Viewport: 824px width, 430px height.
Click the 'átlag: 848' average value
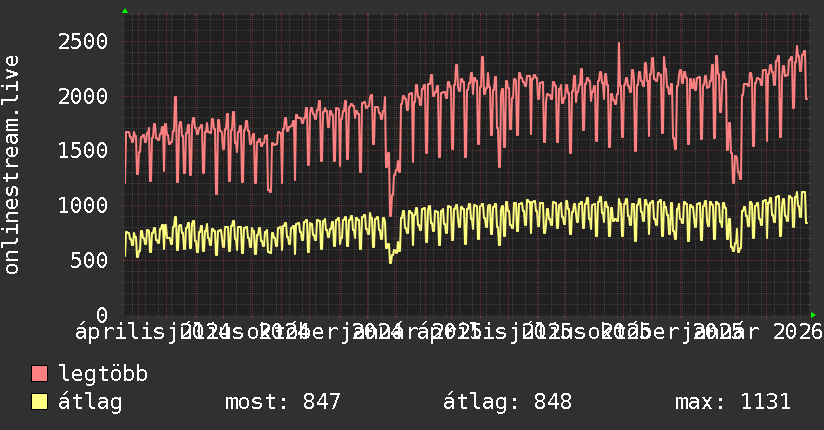(x=507, y=402)
